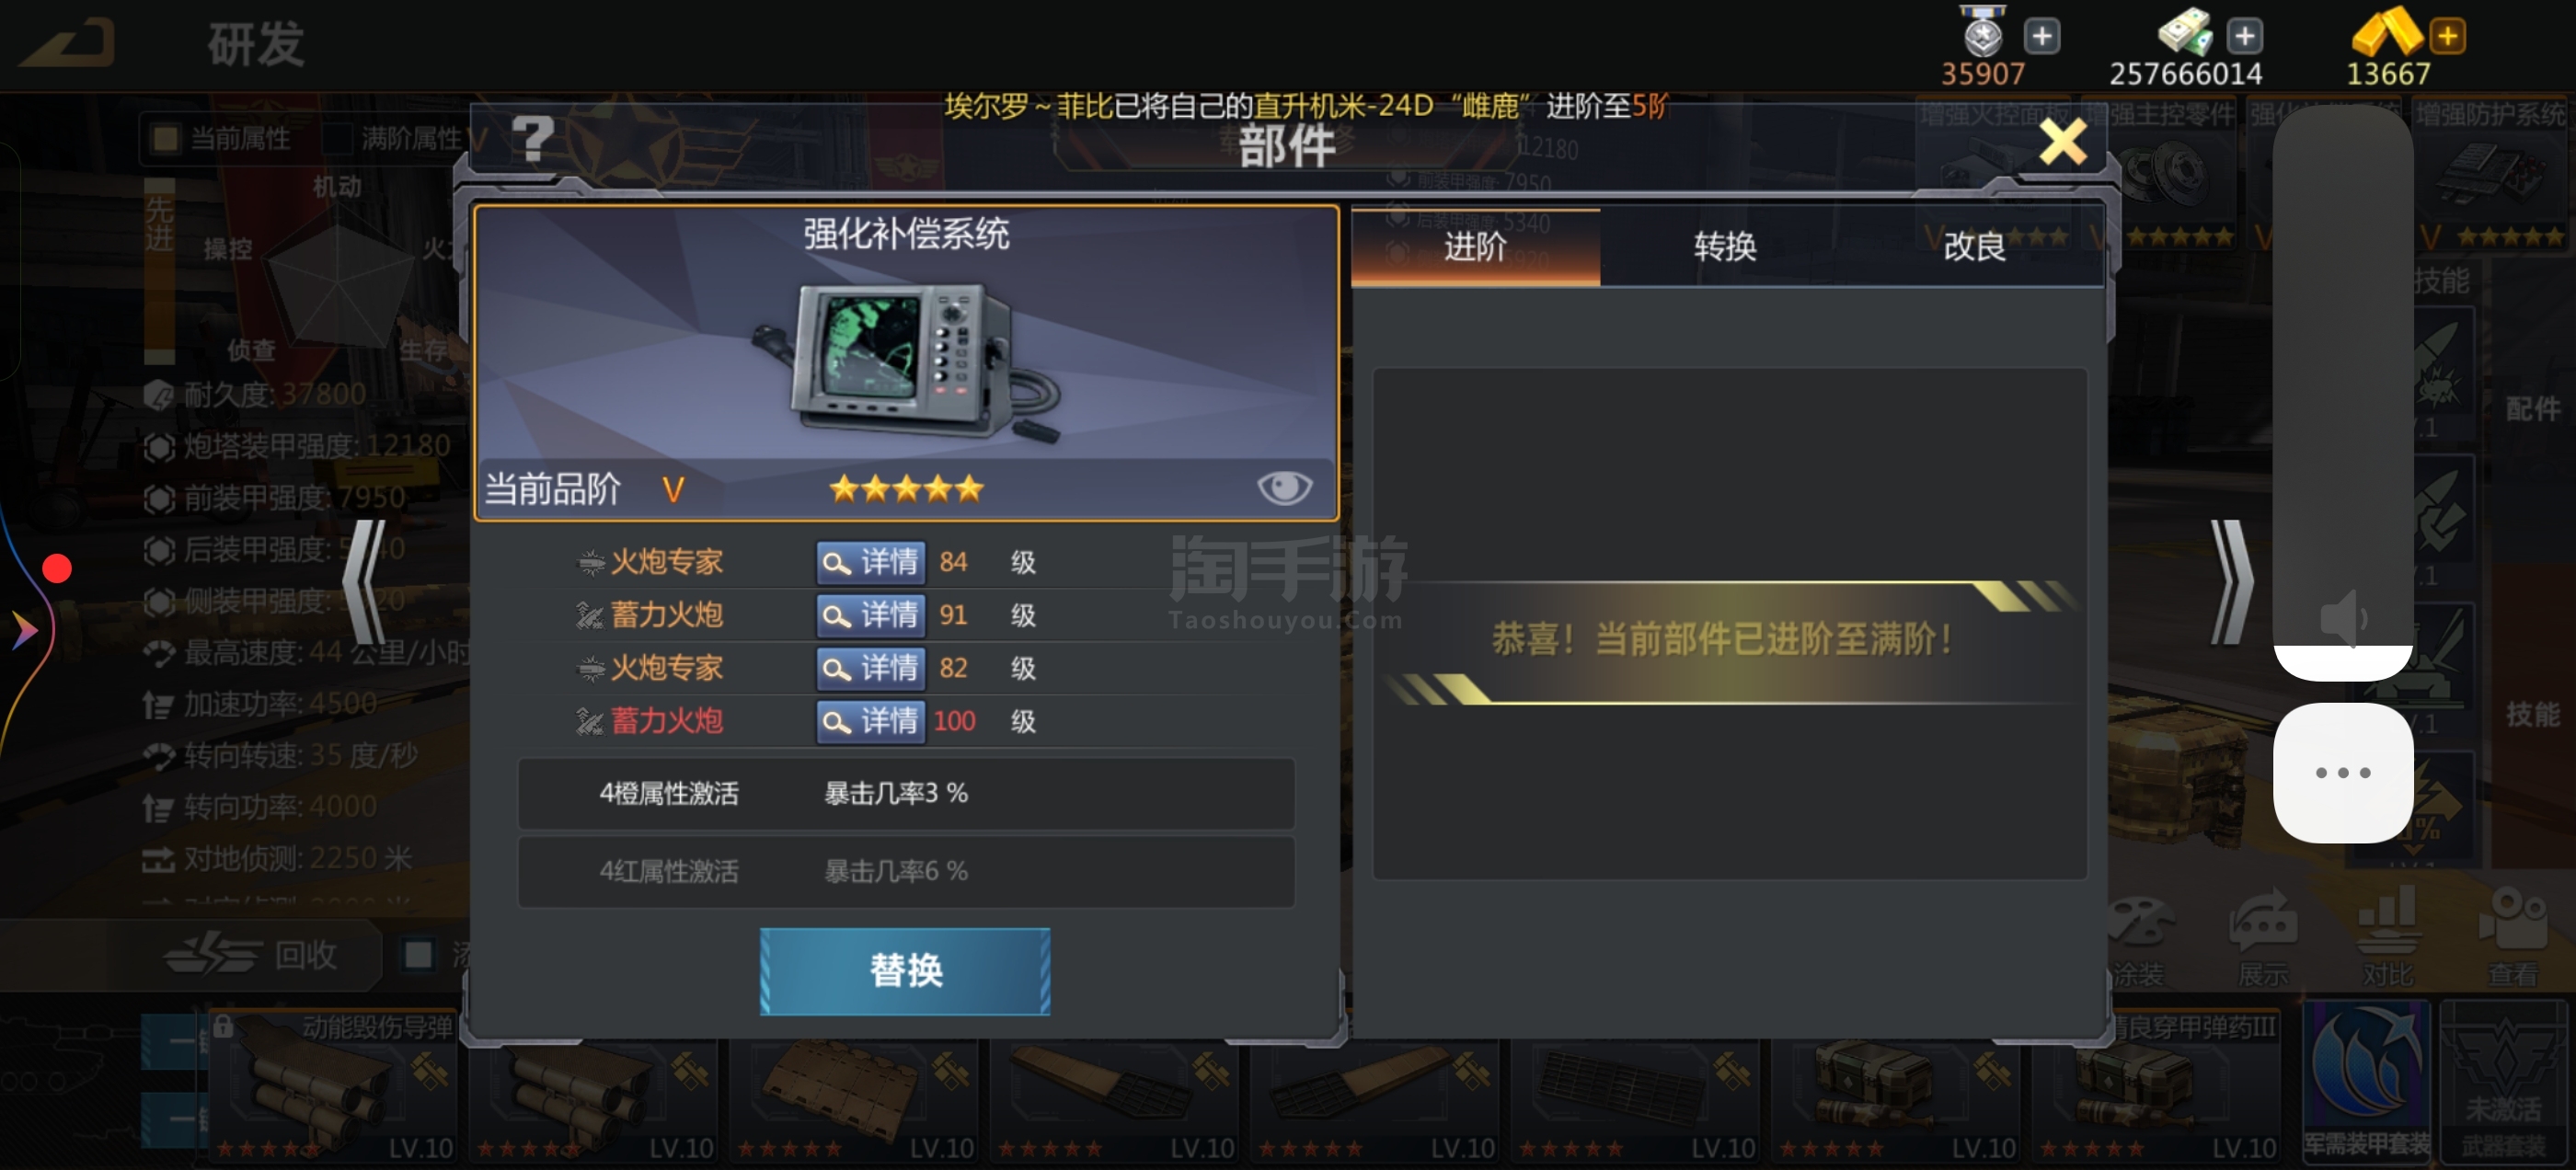Go to previous part with left chevron
The height and width of the screenshot is (1170, 2576).
click(x=366, y=581)
